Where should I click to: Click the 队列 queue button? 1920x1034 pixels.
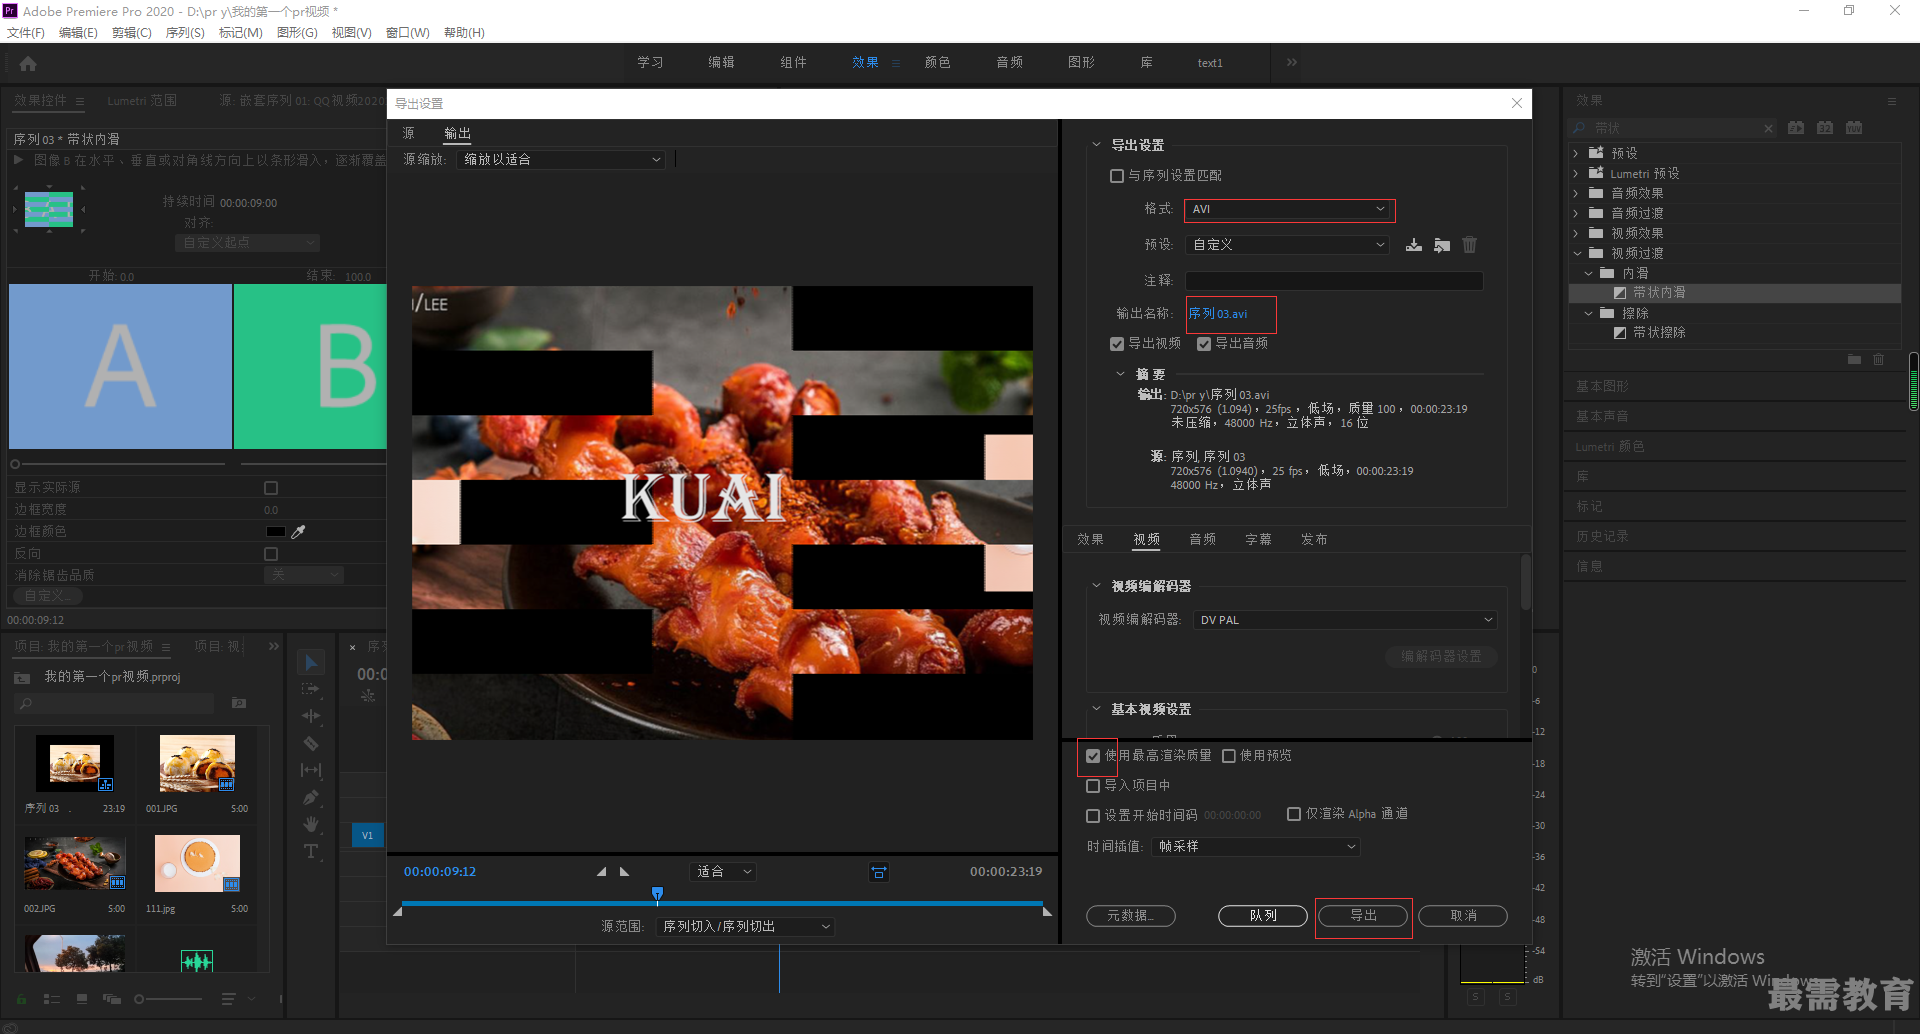(1263, 916)
